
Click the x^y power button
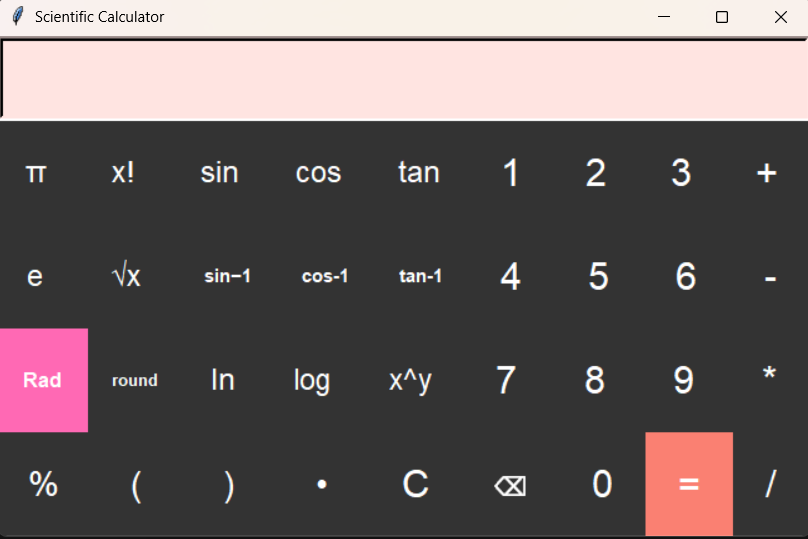[x=411, y=380]
